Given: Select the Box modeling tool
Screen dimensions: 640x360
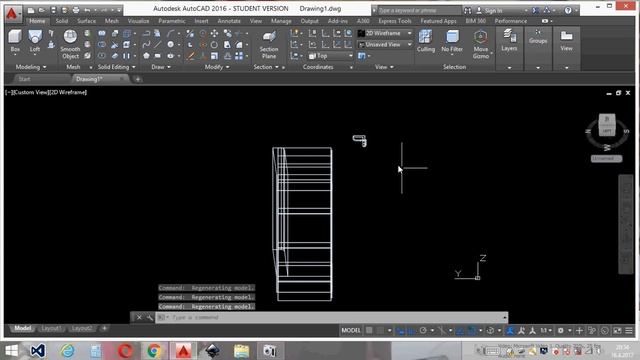Looking at the screenshot, I should (15, 41).
